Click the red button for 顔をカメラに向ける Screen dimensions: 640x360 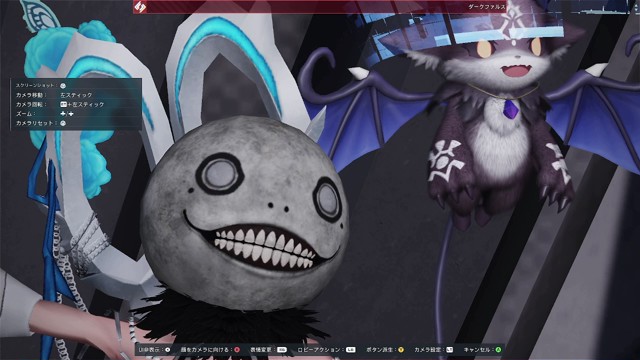[x=237, y=350]
